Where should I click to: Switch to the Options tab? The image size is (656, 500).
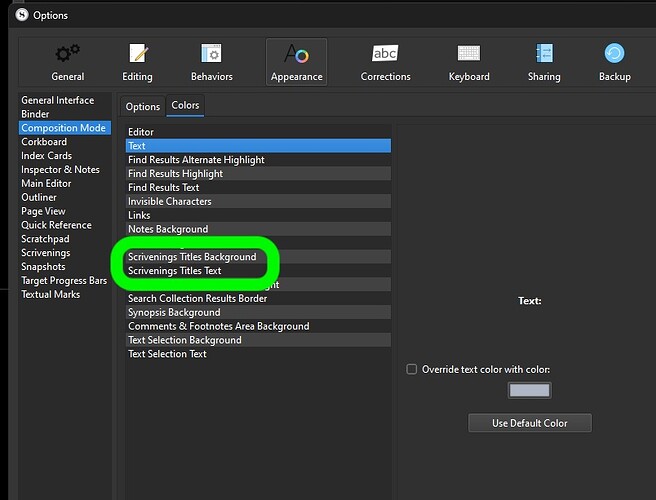click(143, 107)
